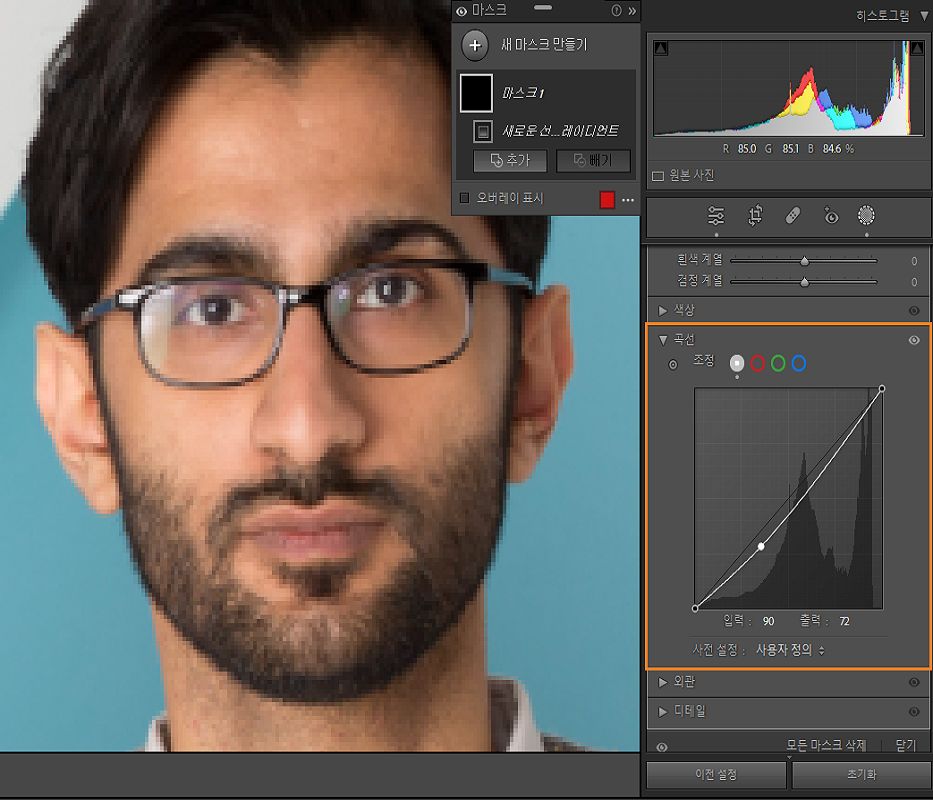
Task: Expand the 색상 section
Action: 662,310
